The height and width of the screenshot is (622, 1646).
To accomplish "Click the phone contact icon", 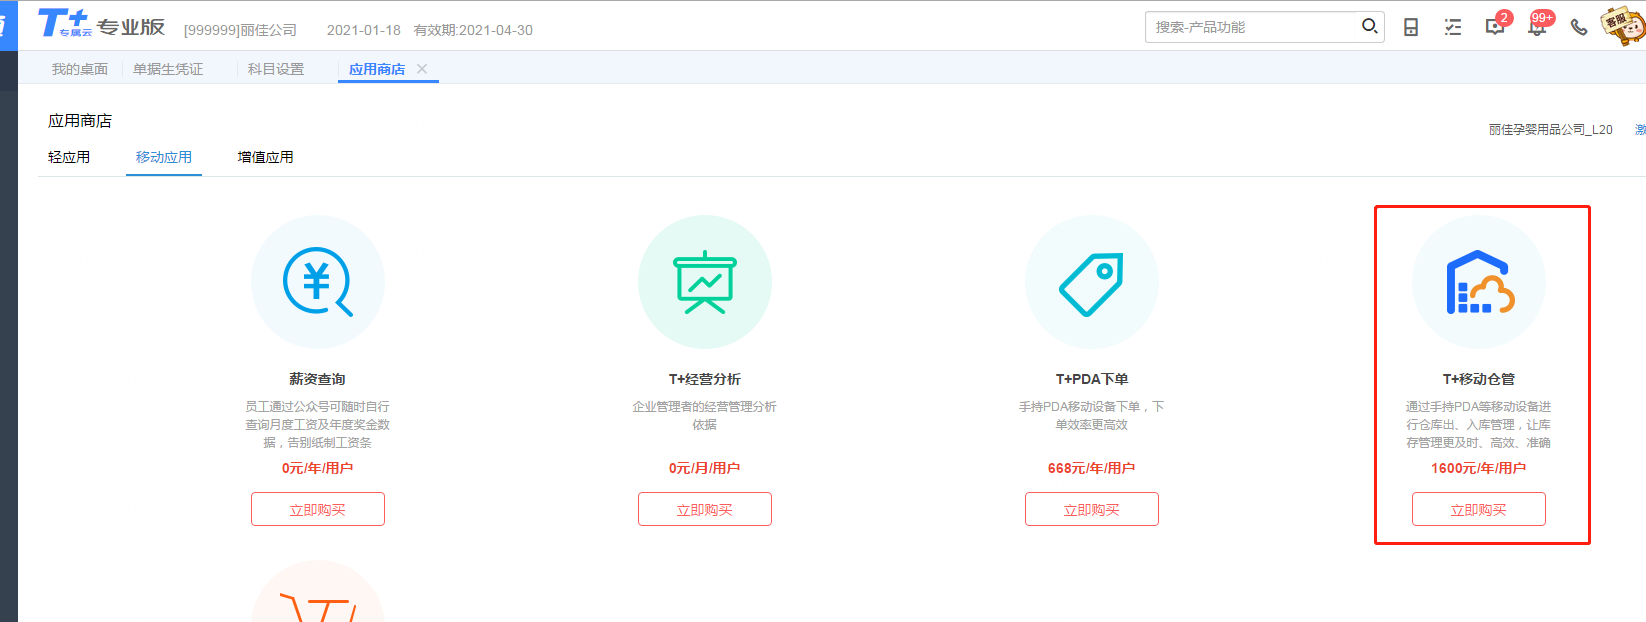I will [1579, 27].
